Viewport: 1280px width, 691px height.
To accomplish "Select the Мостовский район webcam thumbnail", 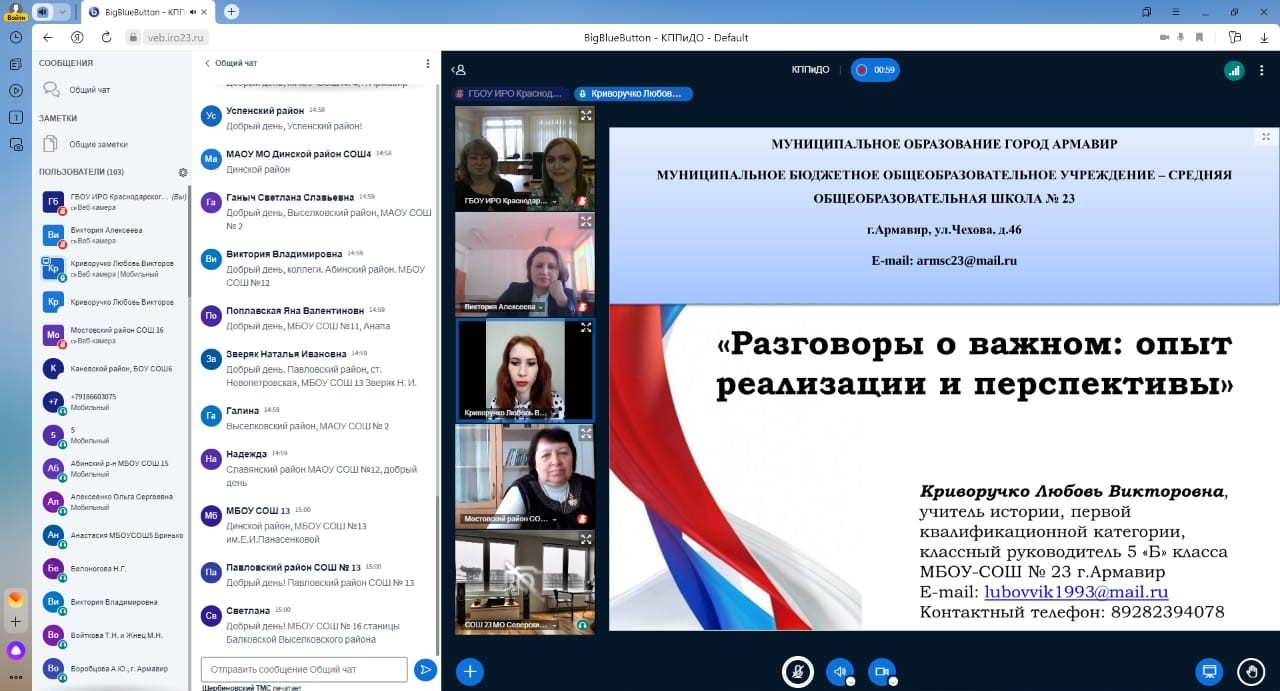I will point(525,476).
